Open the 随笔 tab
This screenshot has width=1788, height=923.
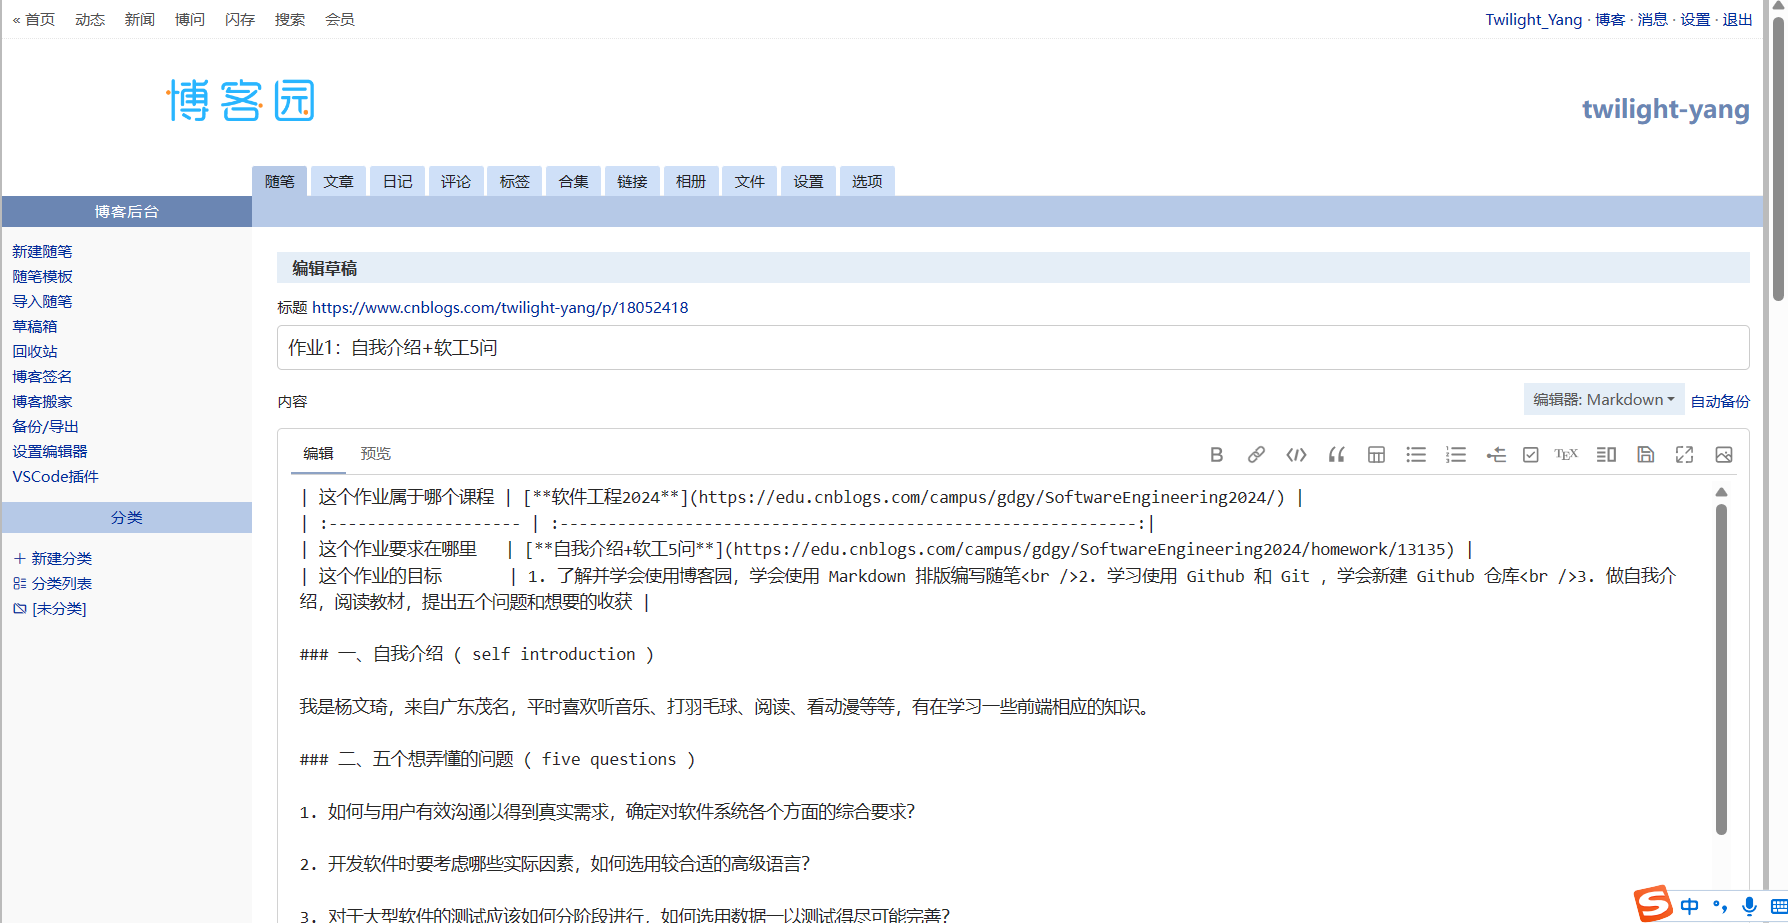280,181
